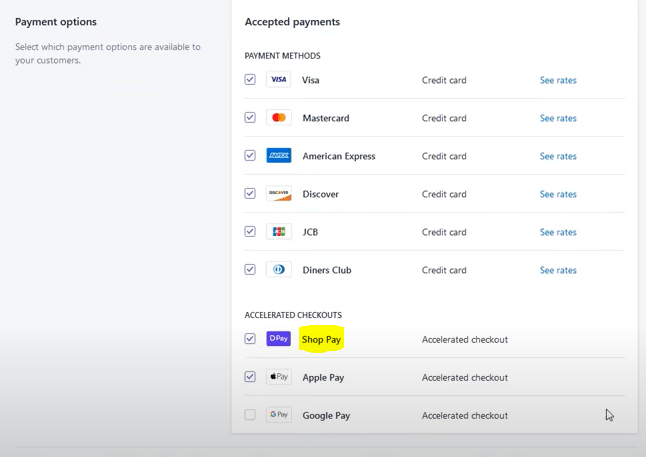Click the Diners Club label
Screen dimensions: 646x457
[x=327, y=270]
